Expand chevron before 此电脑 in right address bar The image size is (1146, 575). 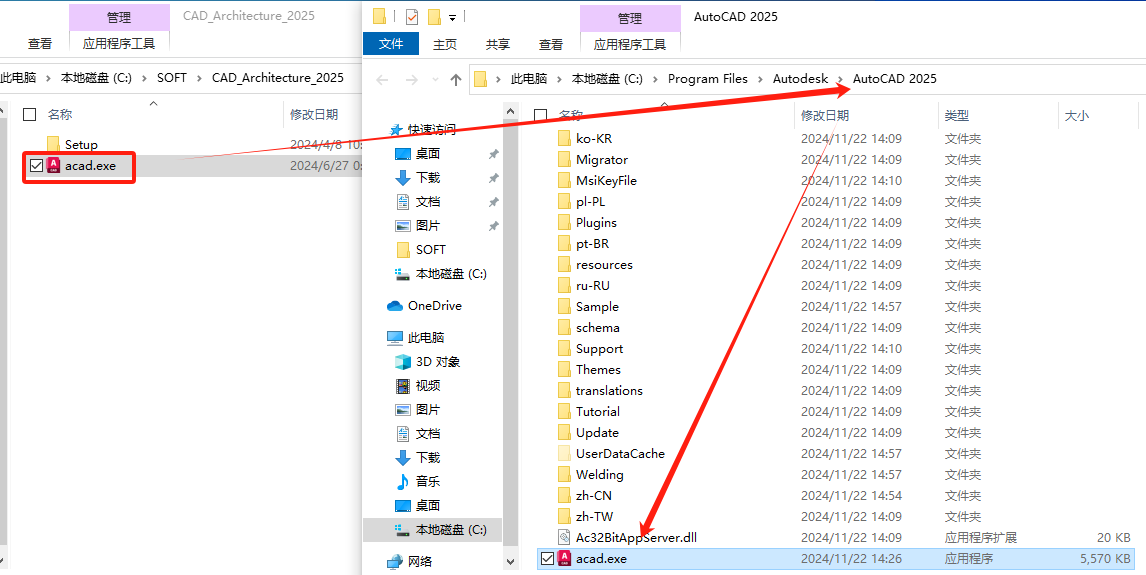(499, 79)
